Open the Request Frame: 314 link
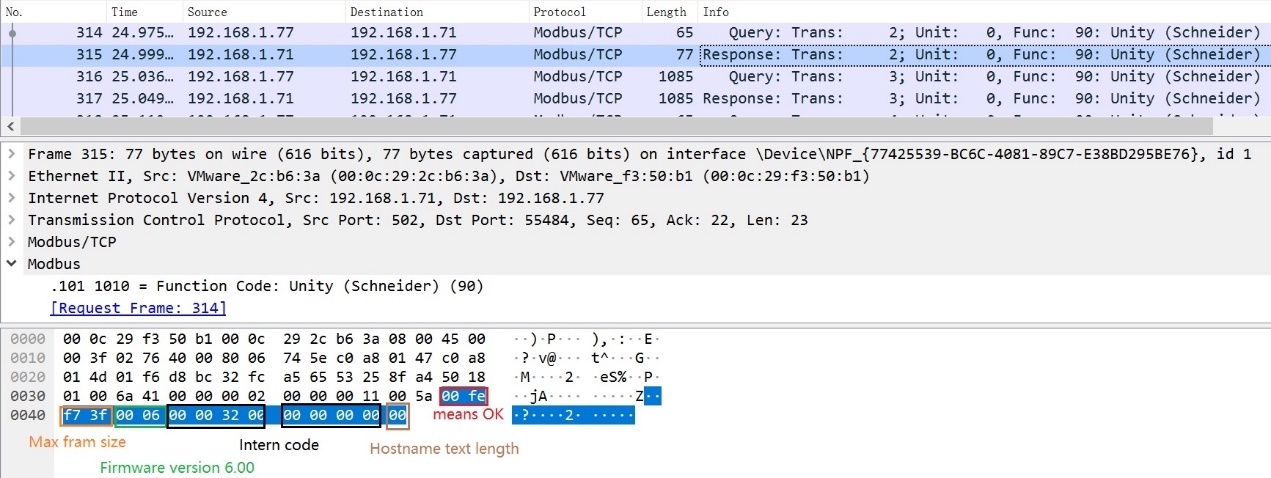Screen dimensions: 1271x478 point(138,308)
